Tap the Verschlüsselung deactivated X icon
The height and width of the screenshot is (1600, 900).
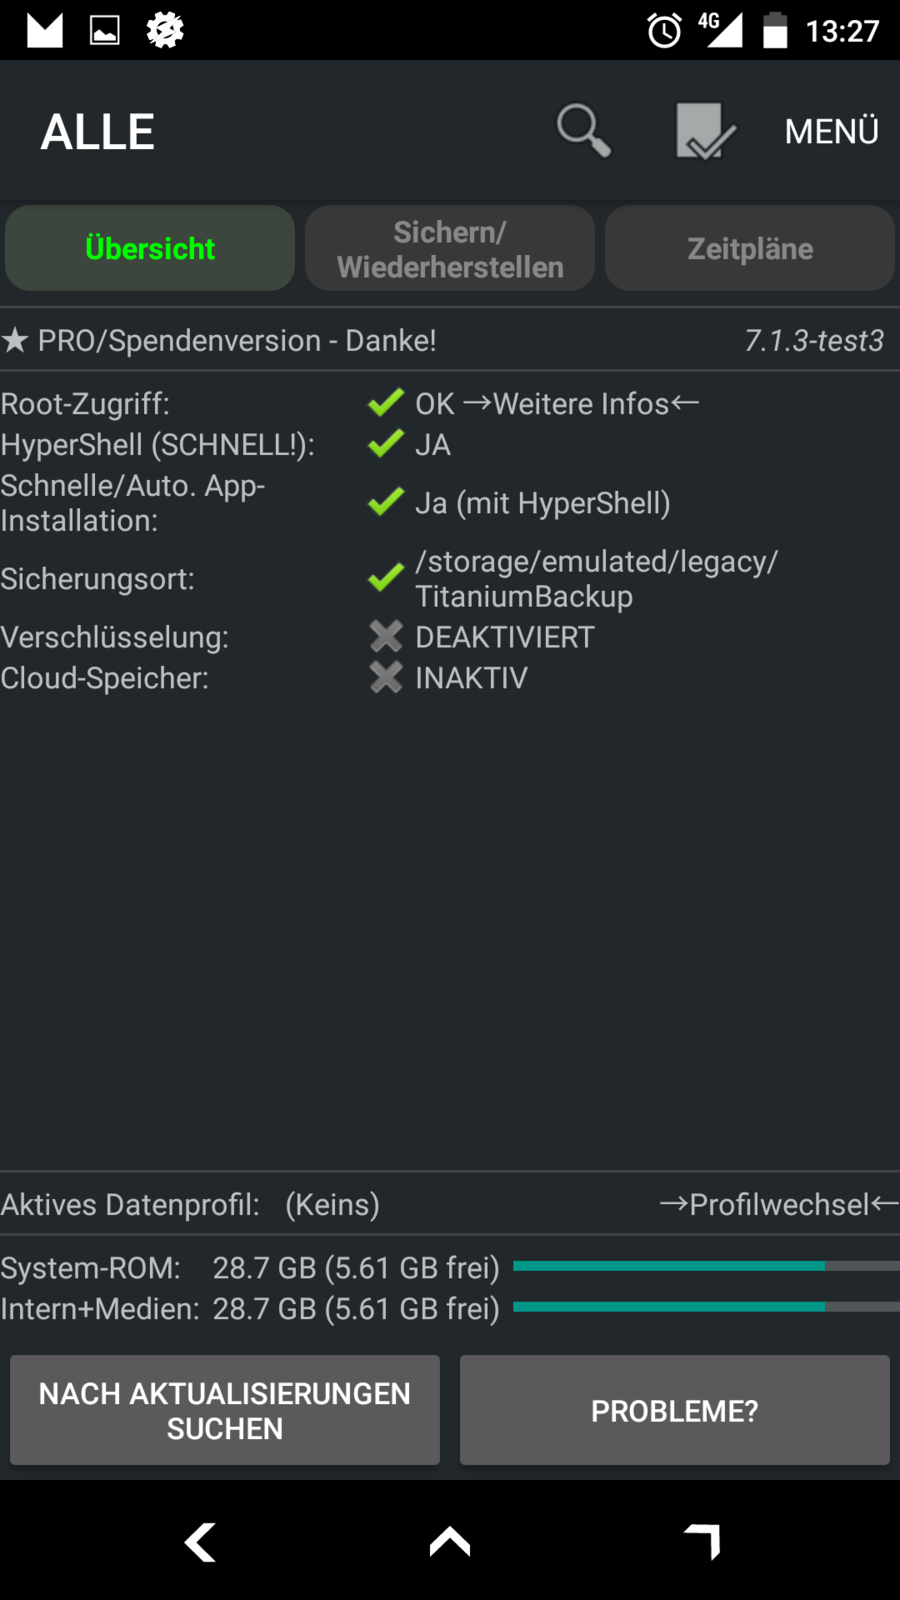(386, 637)
